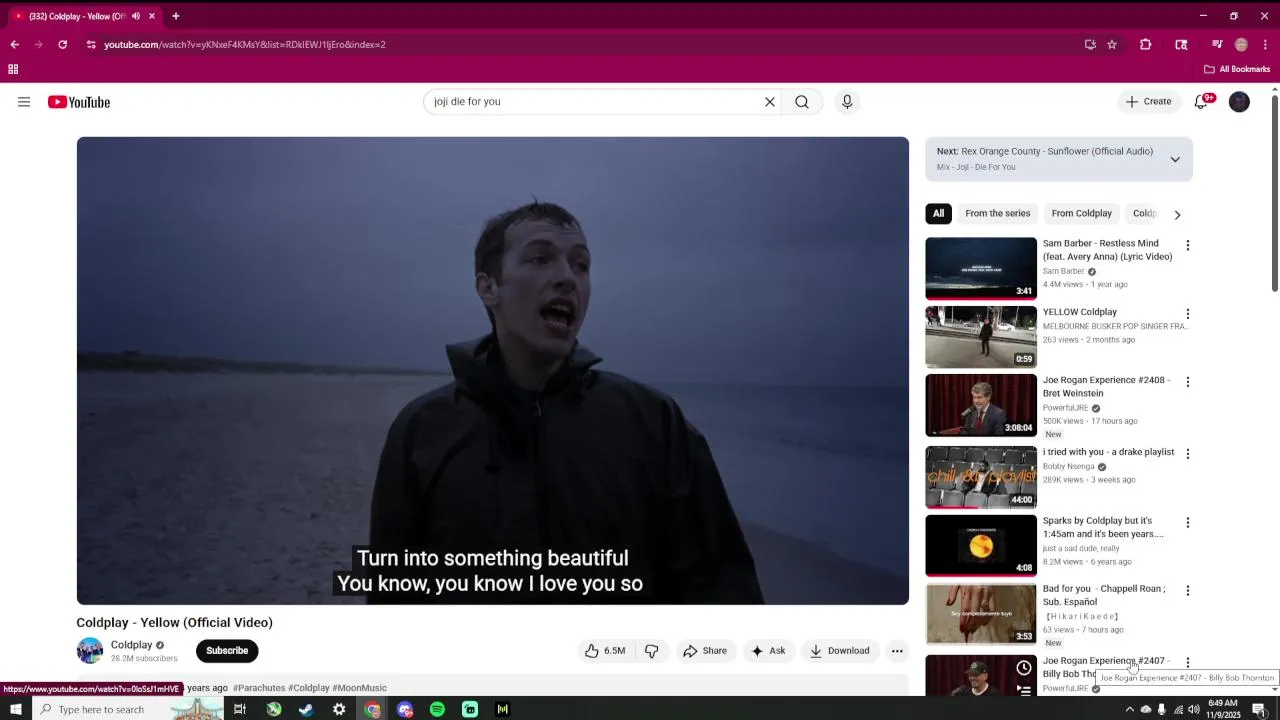Show hidden system tray icons

tap(1130, 709)
